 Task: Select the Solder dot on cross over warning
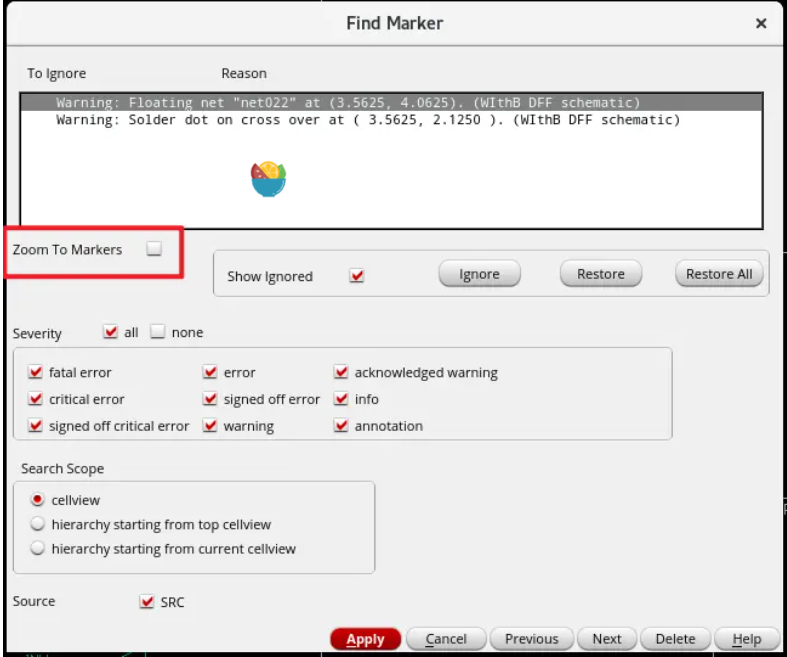tap(391, 120)
